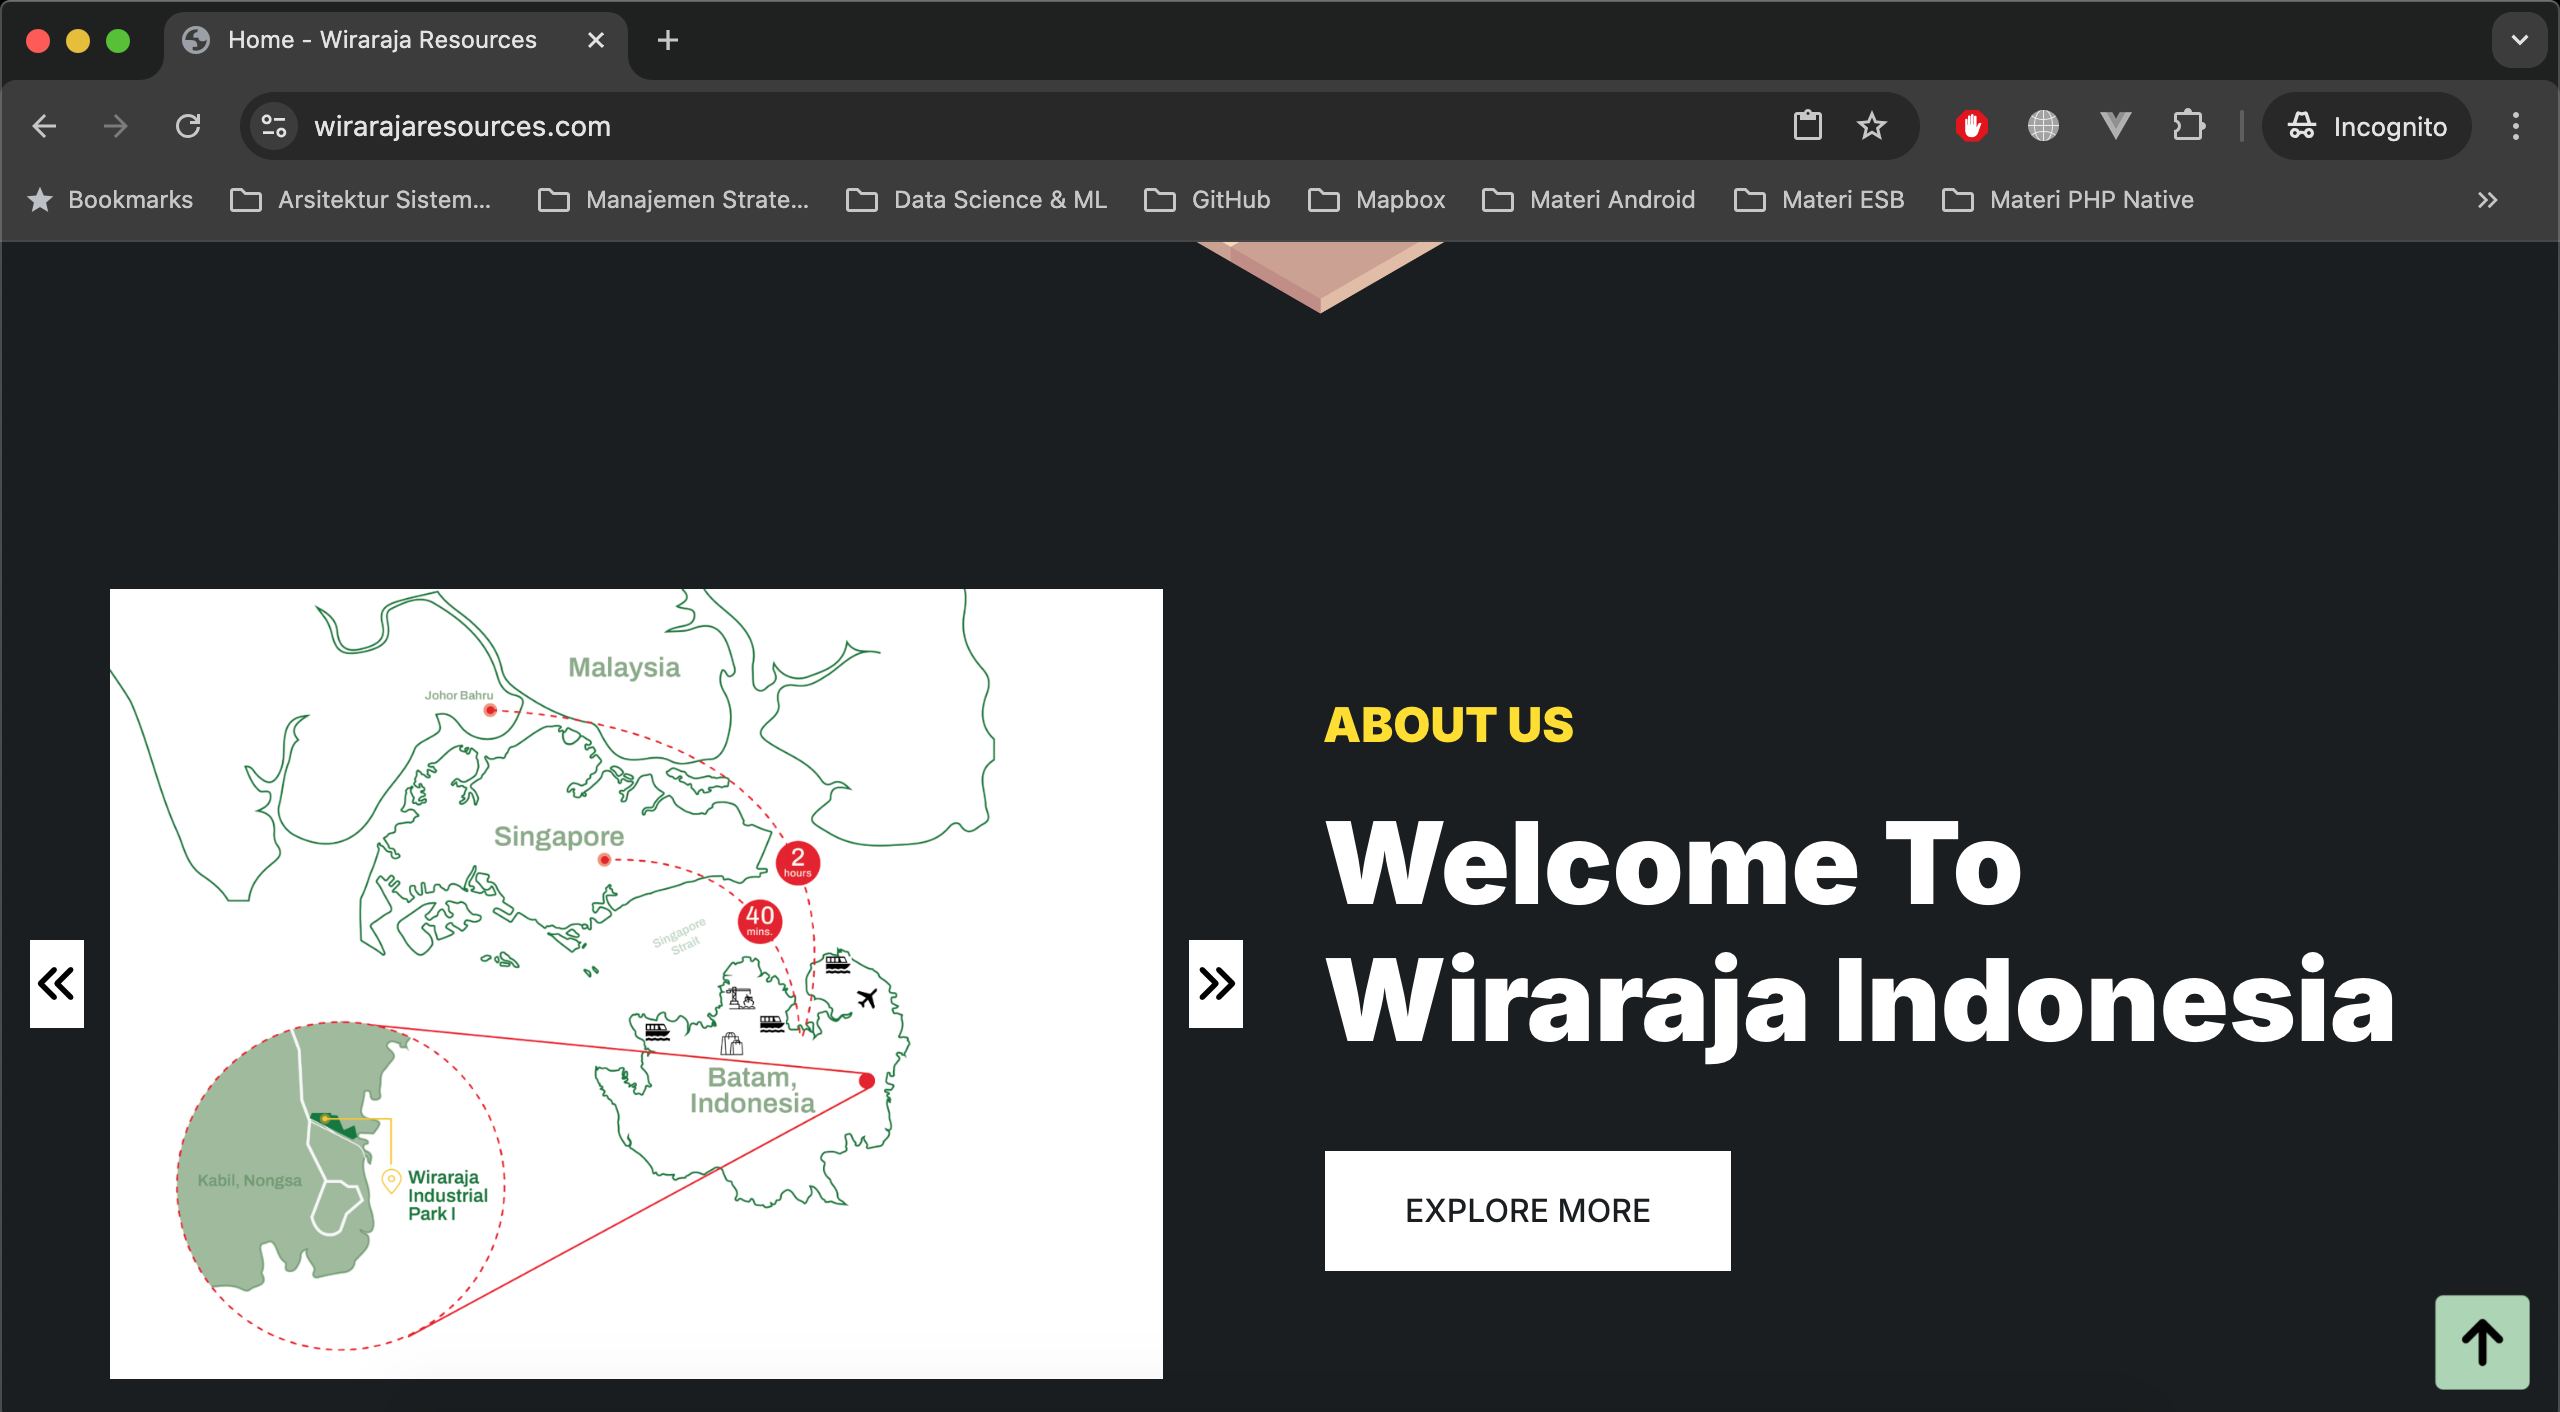Open the Vue devtools extension icon
This screenshot has height=1412, width=2560.
coord(2116,126)
